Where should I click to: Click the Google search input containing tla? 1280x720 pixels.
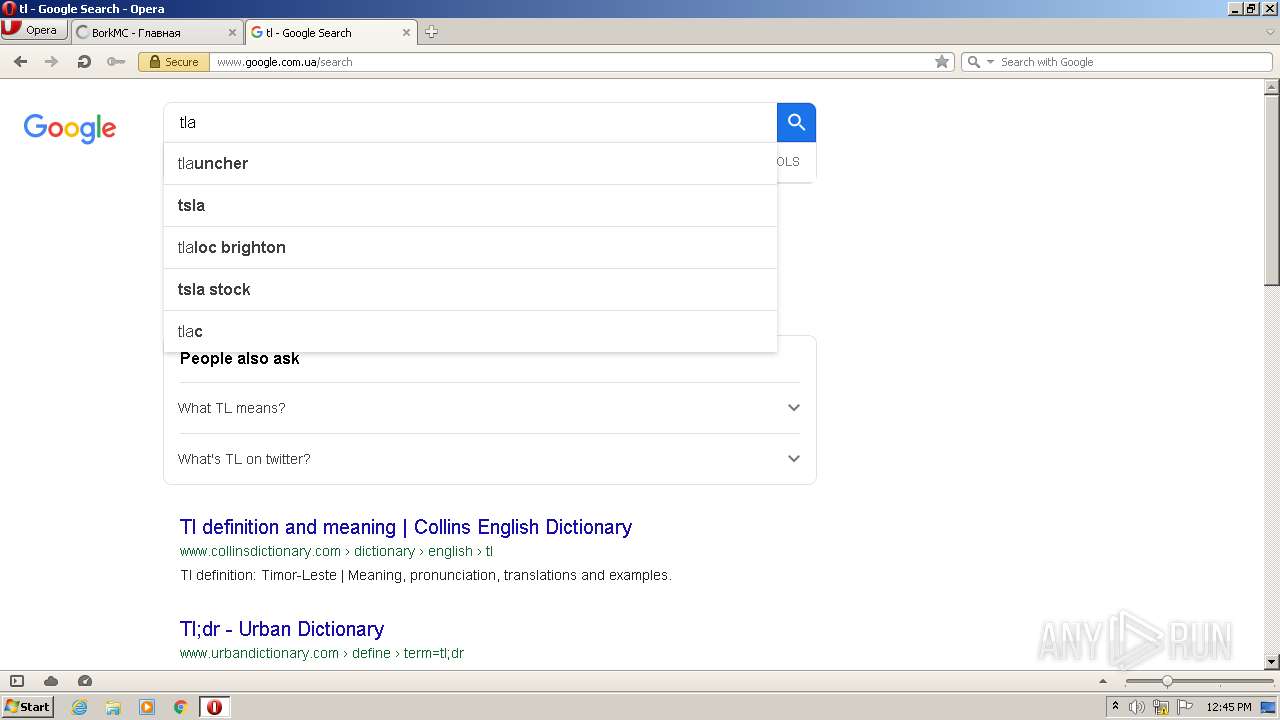(x=470, y=122)
